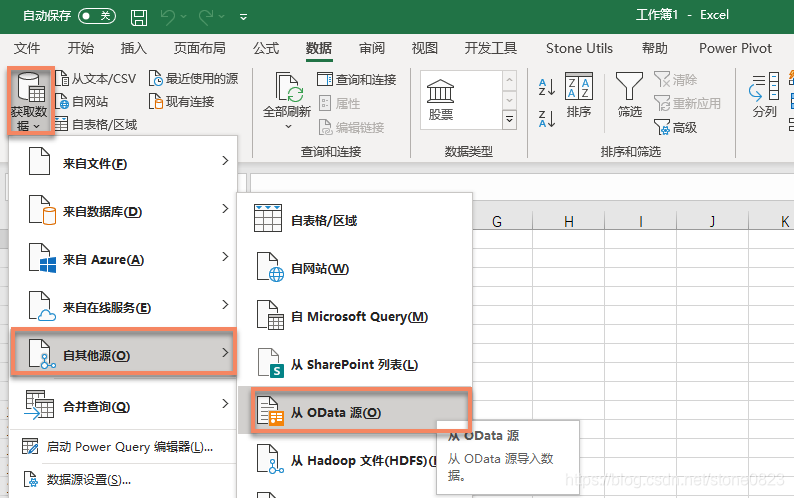794x498 pixels.
Task: Click 现有连接 button
Action: click(181, 101)
